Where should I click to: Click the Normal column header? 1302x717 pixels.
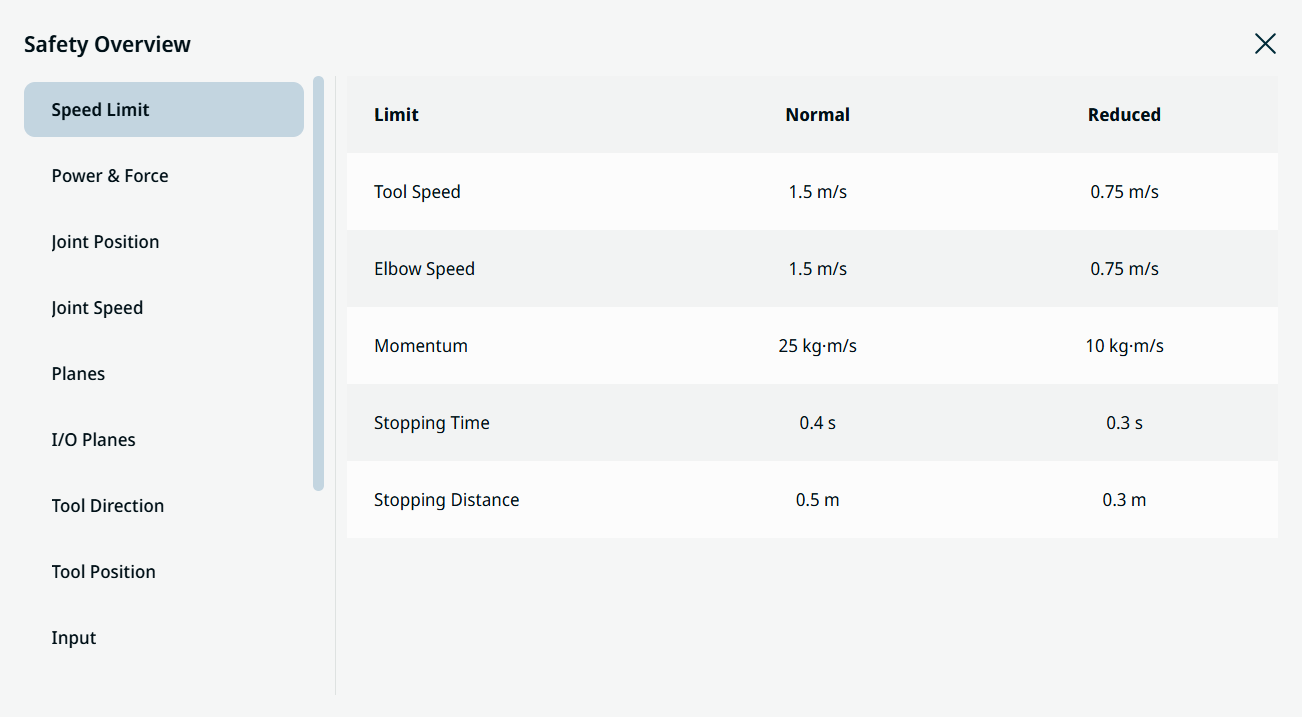[817, 115]
